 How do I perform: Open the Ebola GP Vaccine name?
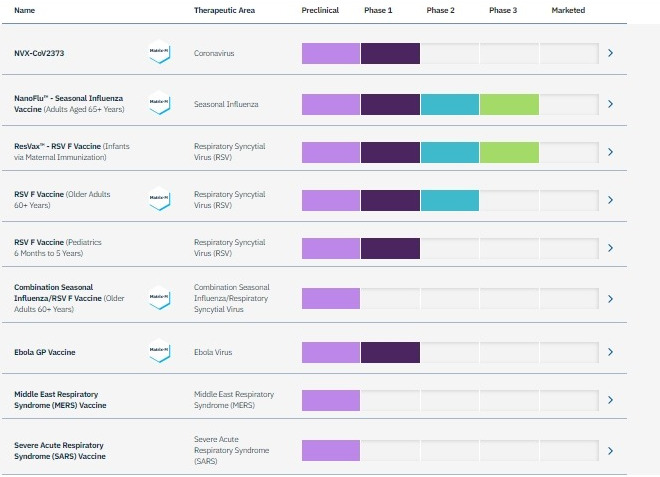click(45, 352)
